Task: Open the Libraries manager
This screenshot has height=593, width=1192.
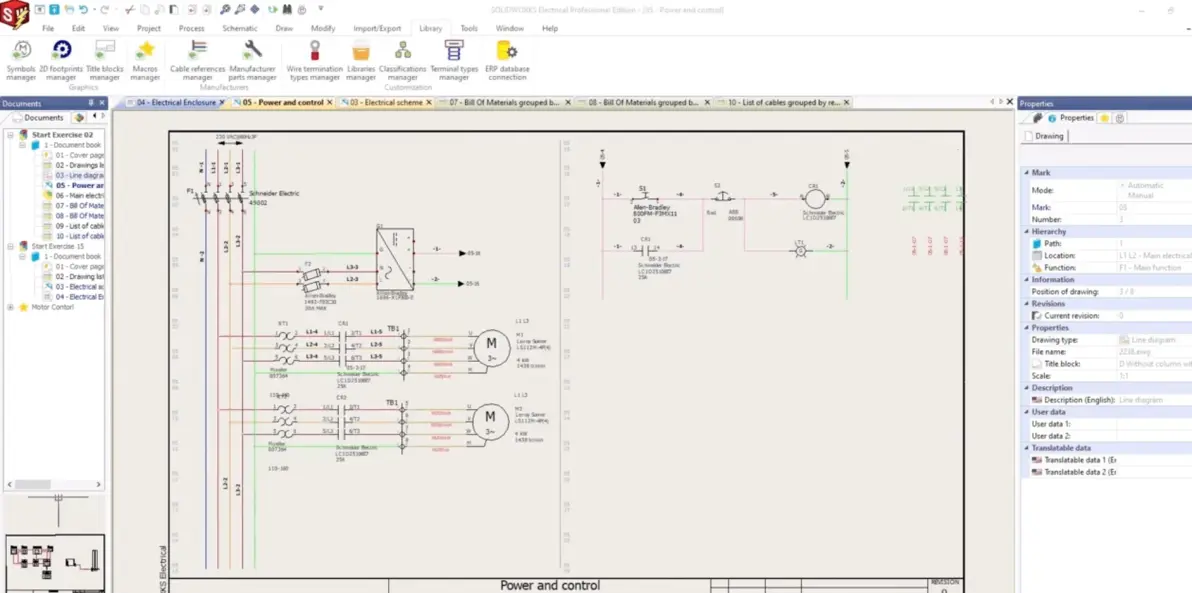Action: [361, 60]
